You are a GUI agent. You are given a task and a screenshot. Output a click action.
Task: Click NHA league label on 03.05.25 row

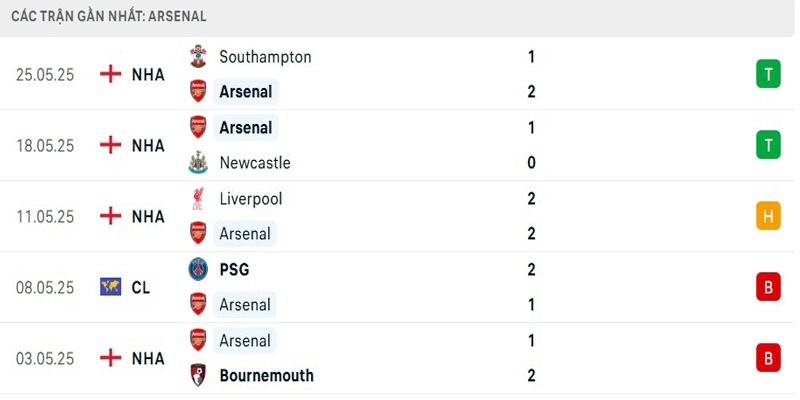148,358
